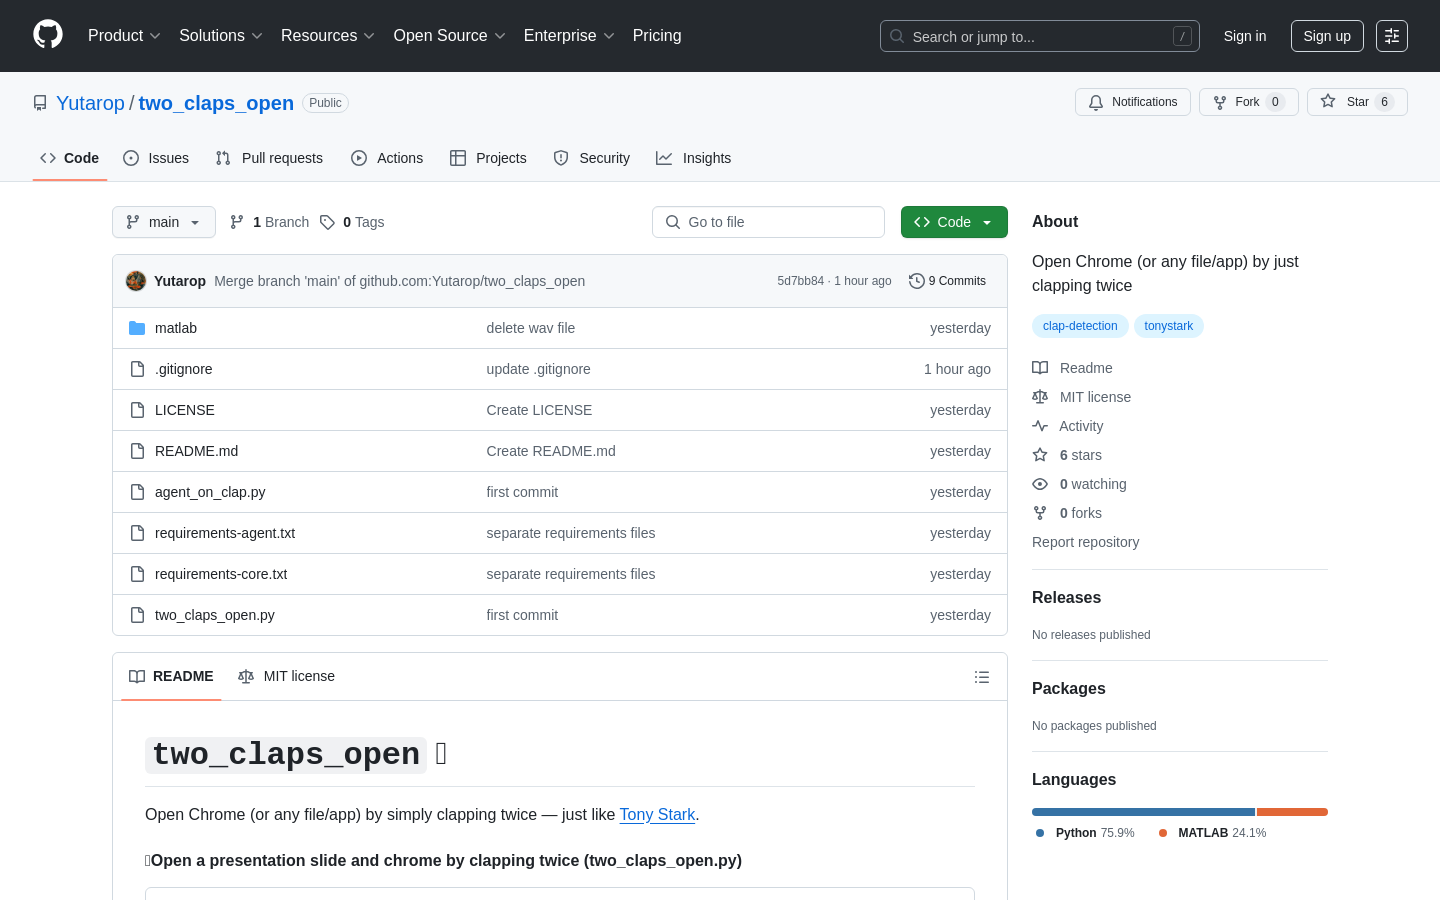Click the Yutarop owner link
The width and height of the screenshot is (1440, 900).
[90, 103]
